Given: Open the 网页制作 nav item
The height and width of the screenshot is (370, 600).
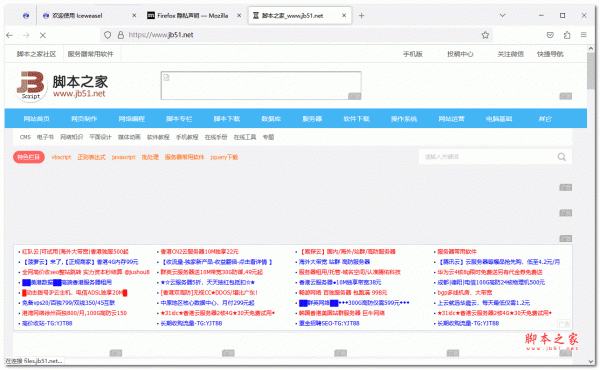Looking at the screenshot, I should coord(84,119).
